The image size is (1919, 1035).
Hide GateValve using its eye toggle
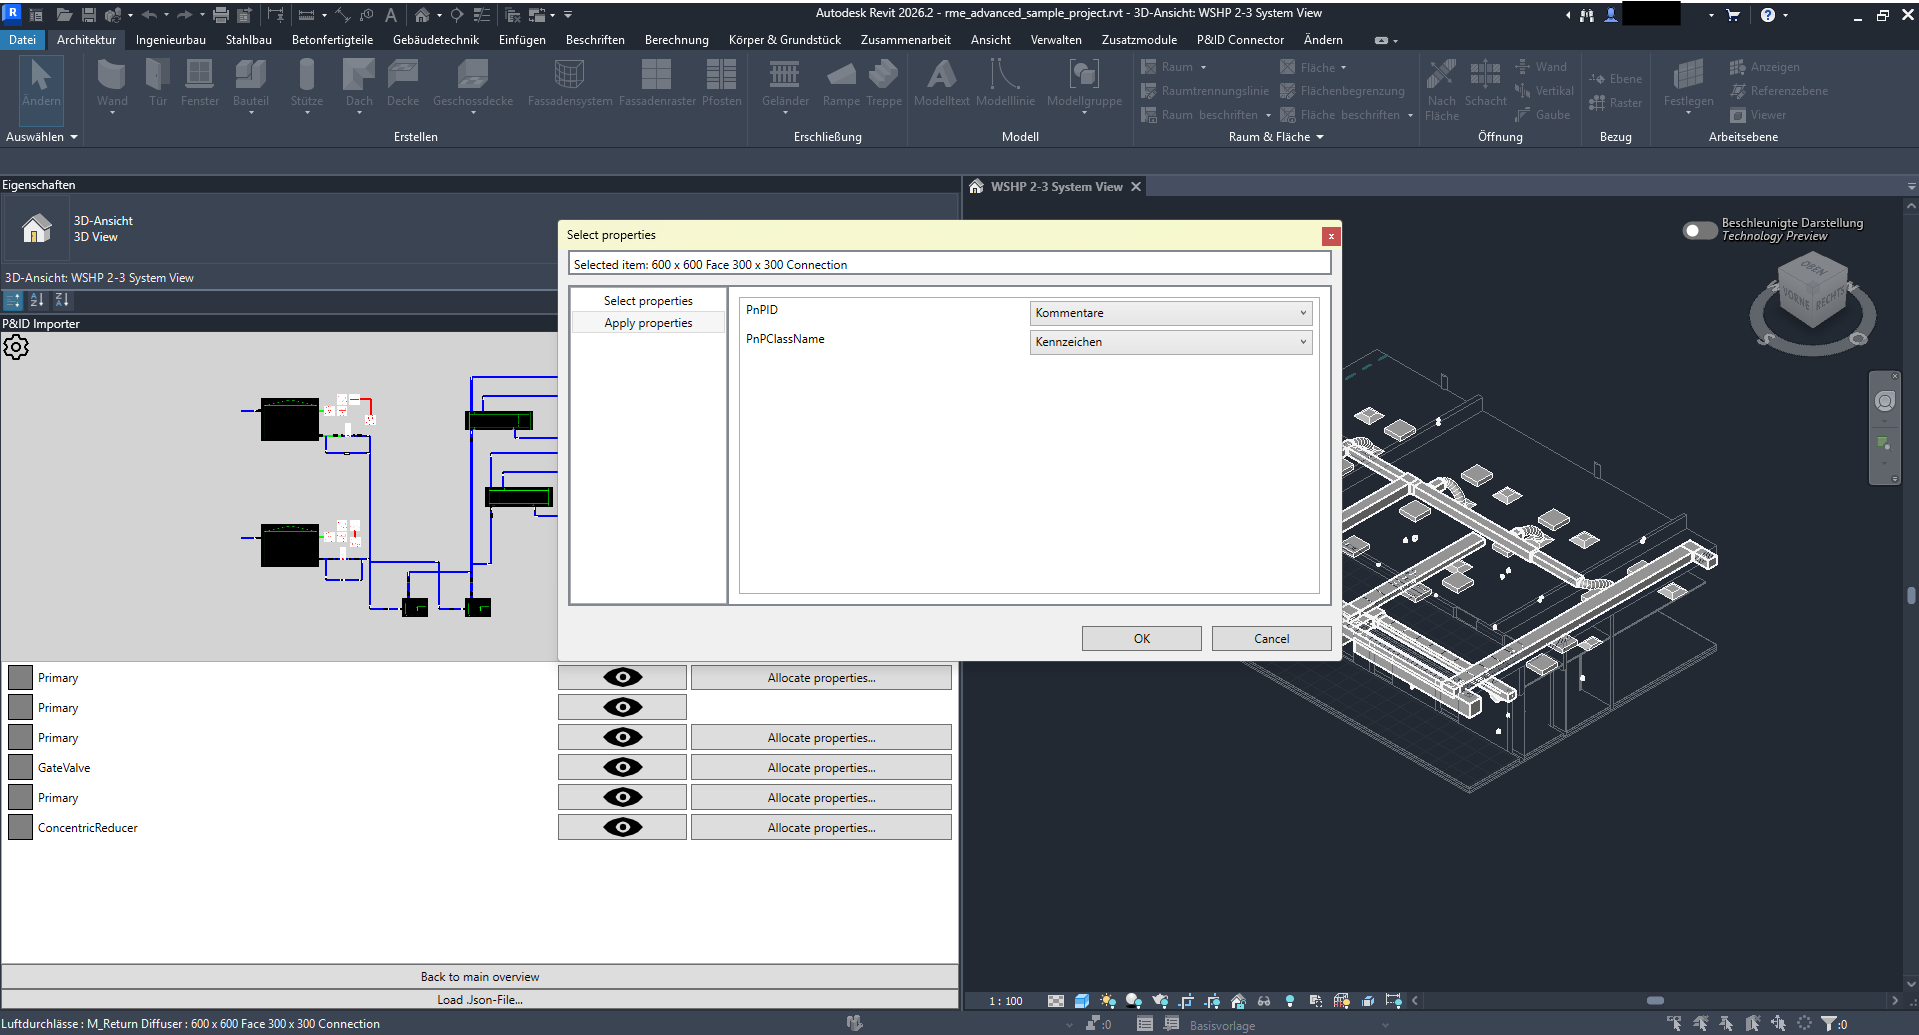622,766
